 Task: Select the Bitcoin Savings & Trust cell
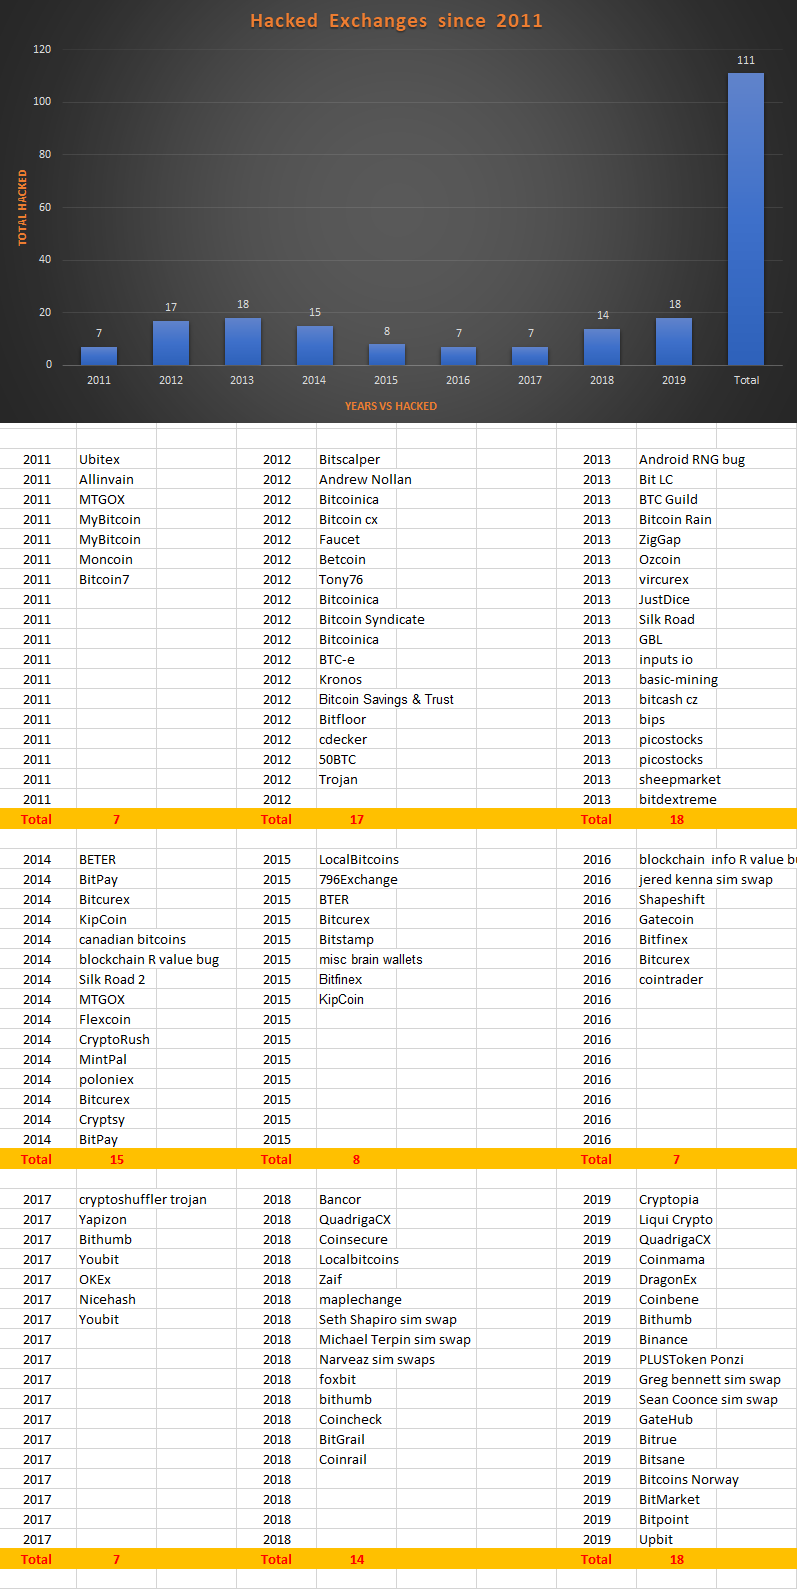[386, 699]
